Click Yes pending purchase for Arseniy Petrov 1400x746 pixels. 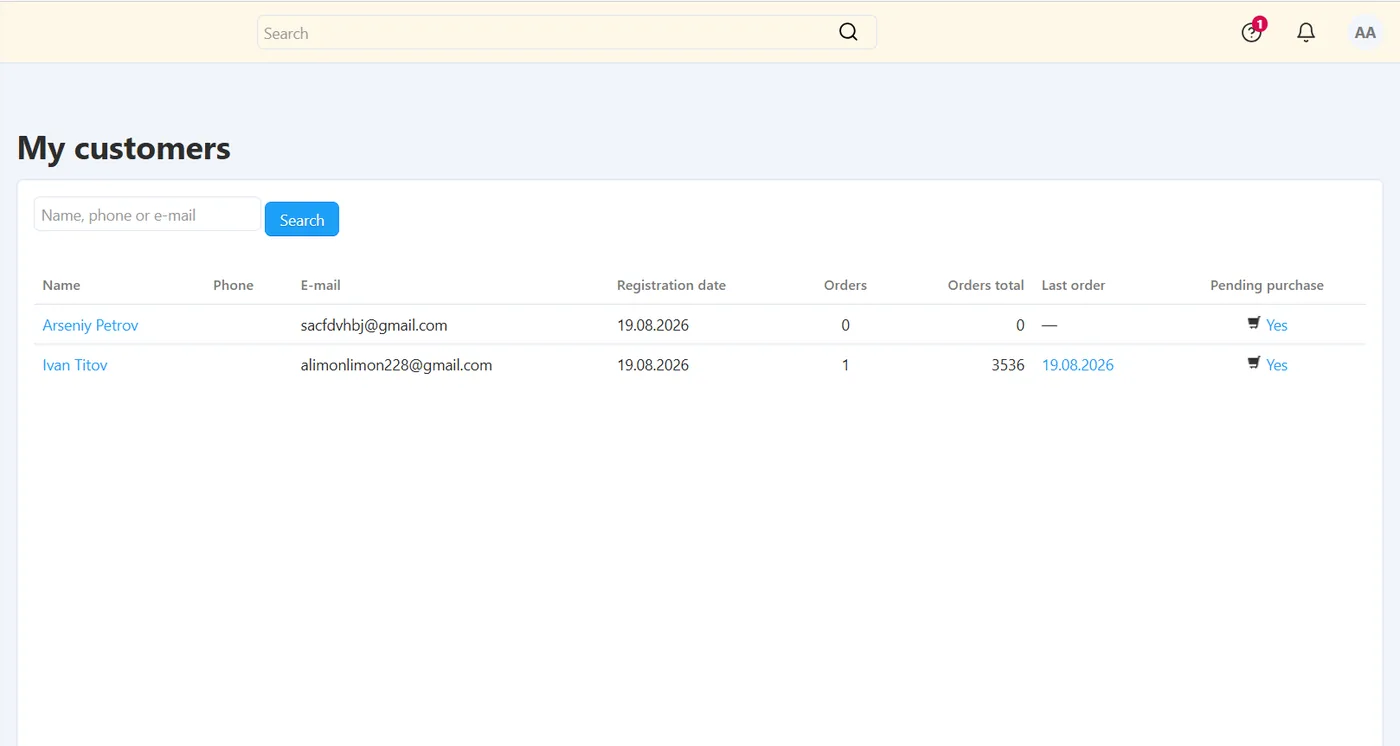pyautogui.click(x=1277, y=325)
